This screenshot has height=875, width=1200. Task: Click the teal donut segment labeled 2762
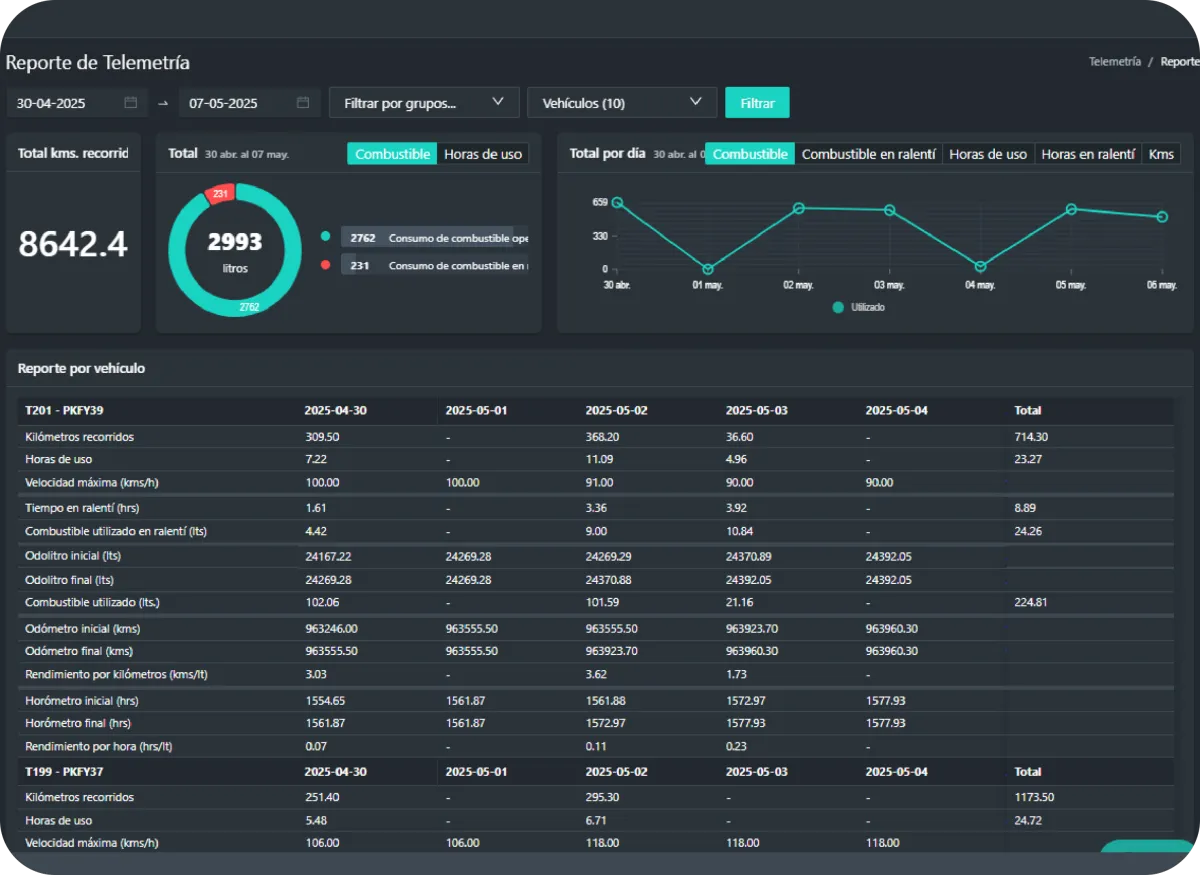click(249, 307)
